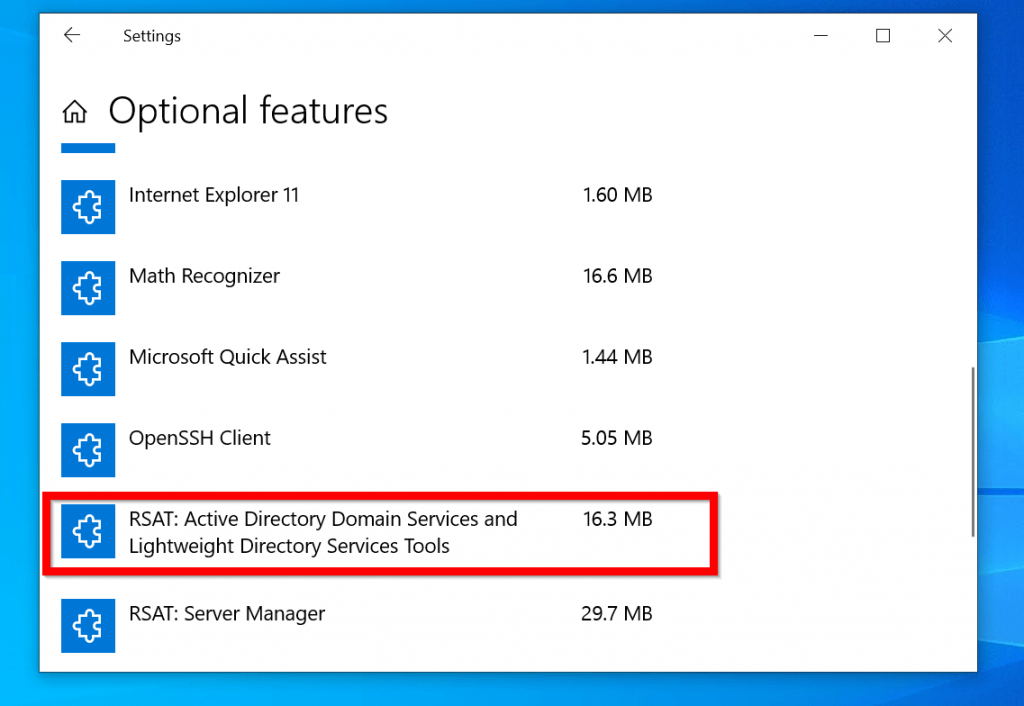Click the 16.3 MB size value
1024x706 pixels.
point(617,519)
